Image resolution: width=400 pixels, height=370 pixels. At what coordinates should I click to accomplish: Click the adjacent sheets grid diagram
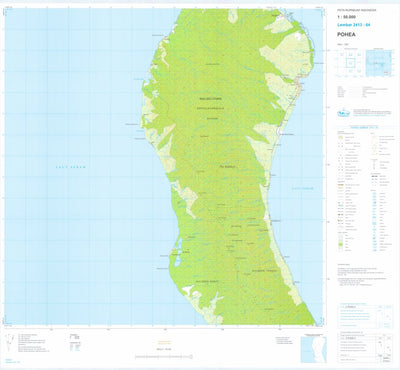(350, 62)
